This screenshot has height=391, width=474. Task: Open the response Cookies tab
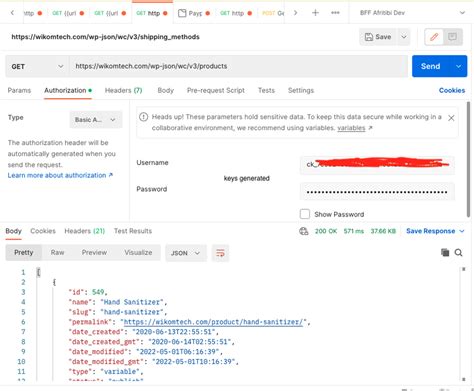43,231
